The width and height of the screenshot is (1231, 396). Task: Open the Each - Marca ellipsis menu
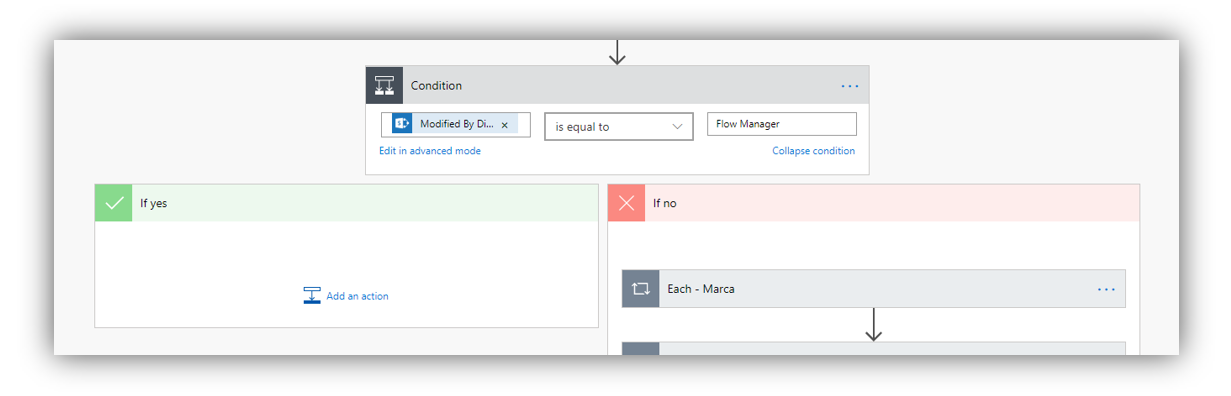pyautogui.click(x=1106, y=289)
